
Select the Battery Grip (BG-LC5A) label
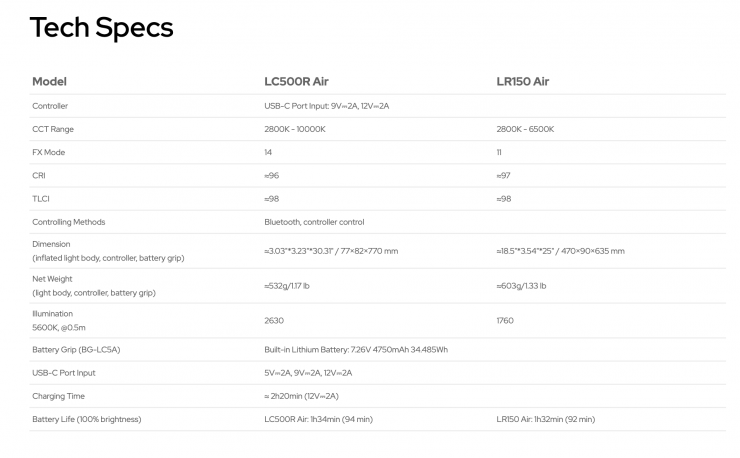coord(76,349)
